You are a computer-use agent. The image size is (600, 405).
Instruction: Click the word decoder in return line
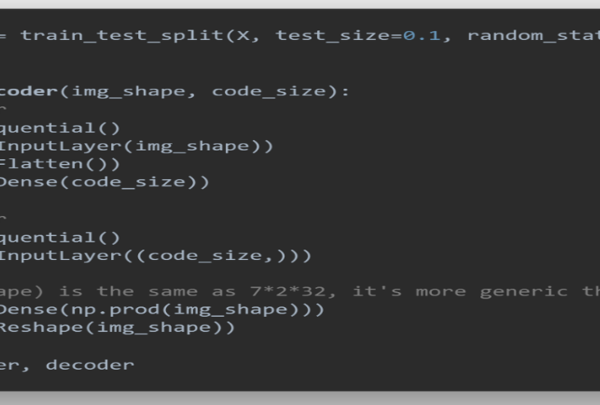(x=90, y=365)
